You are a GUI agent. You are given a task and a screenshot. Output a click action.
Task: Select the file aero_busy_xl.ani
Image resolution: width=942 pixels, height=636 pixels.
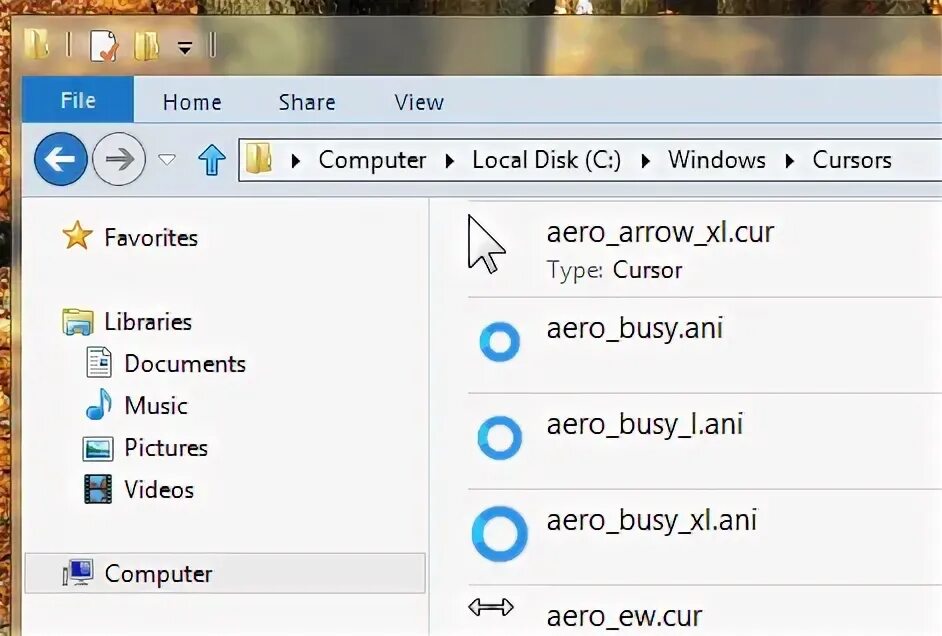tap(652, 521)
